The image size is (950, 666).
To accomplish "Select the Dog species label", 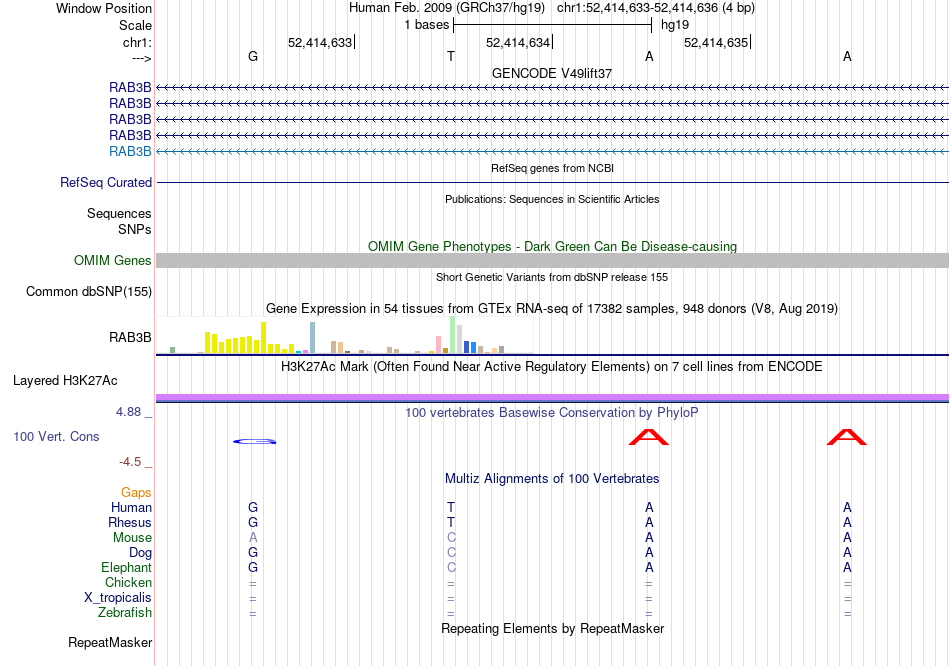I will point(140,553).
